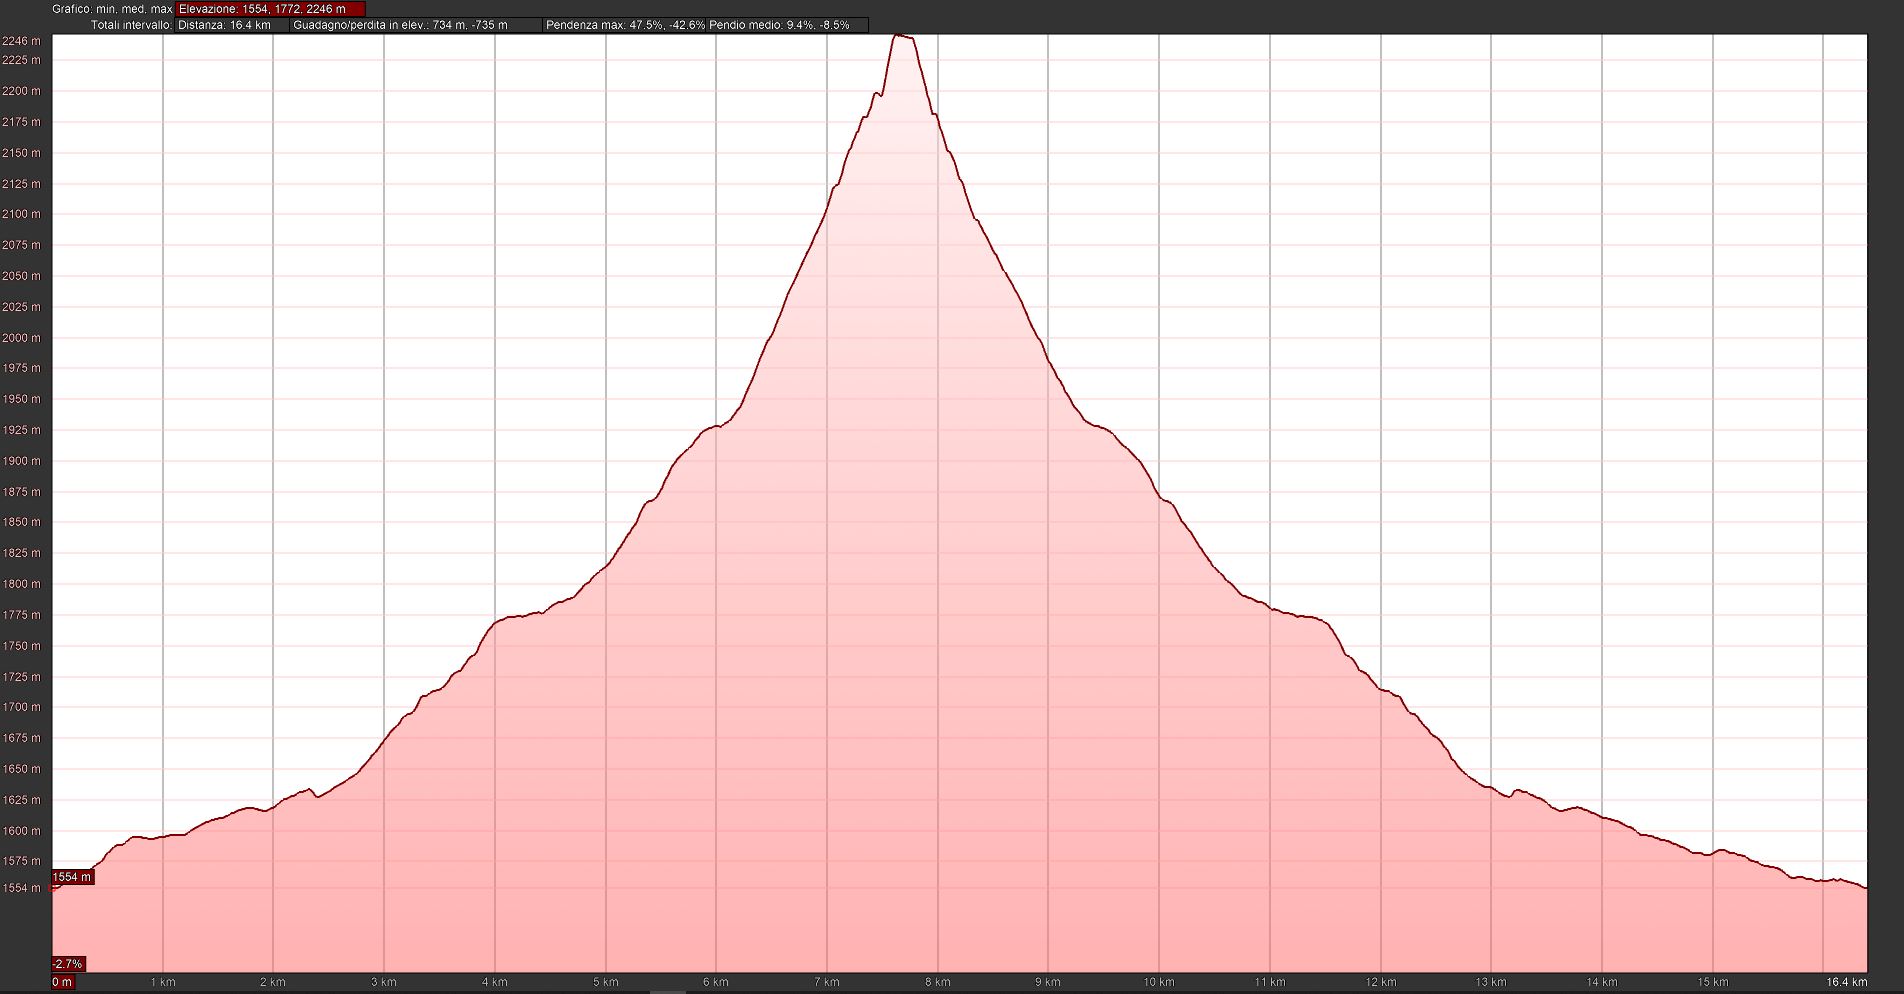Click the 1 km label on the distance axis

click(162, 982)
